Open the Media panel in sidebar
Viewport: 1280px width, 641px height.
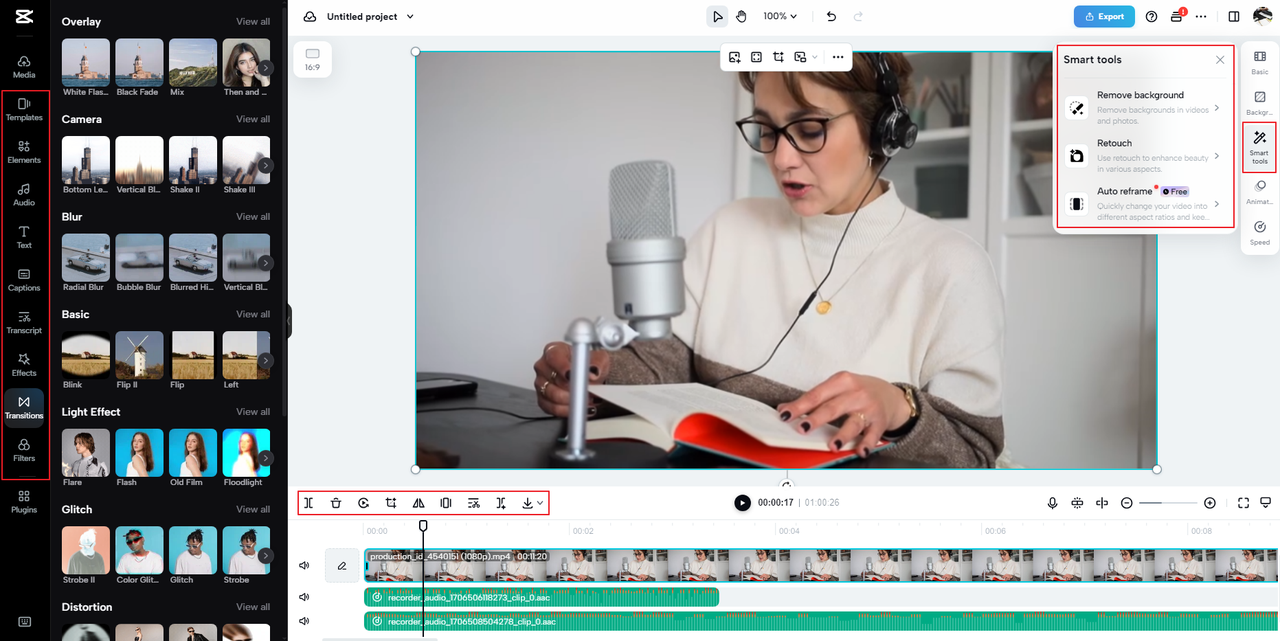(24, 67)
